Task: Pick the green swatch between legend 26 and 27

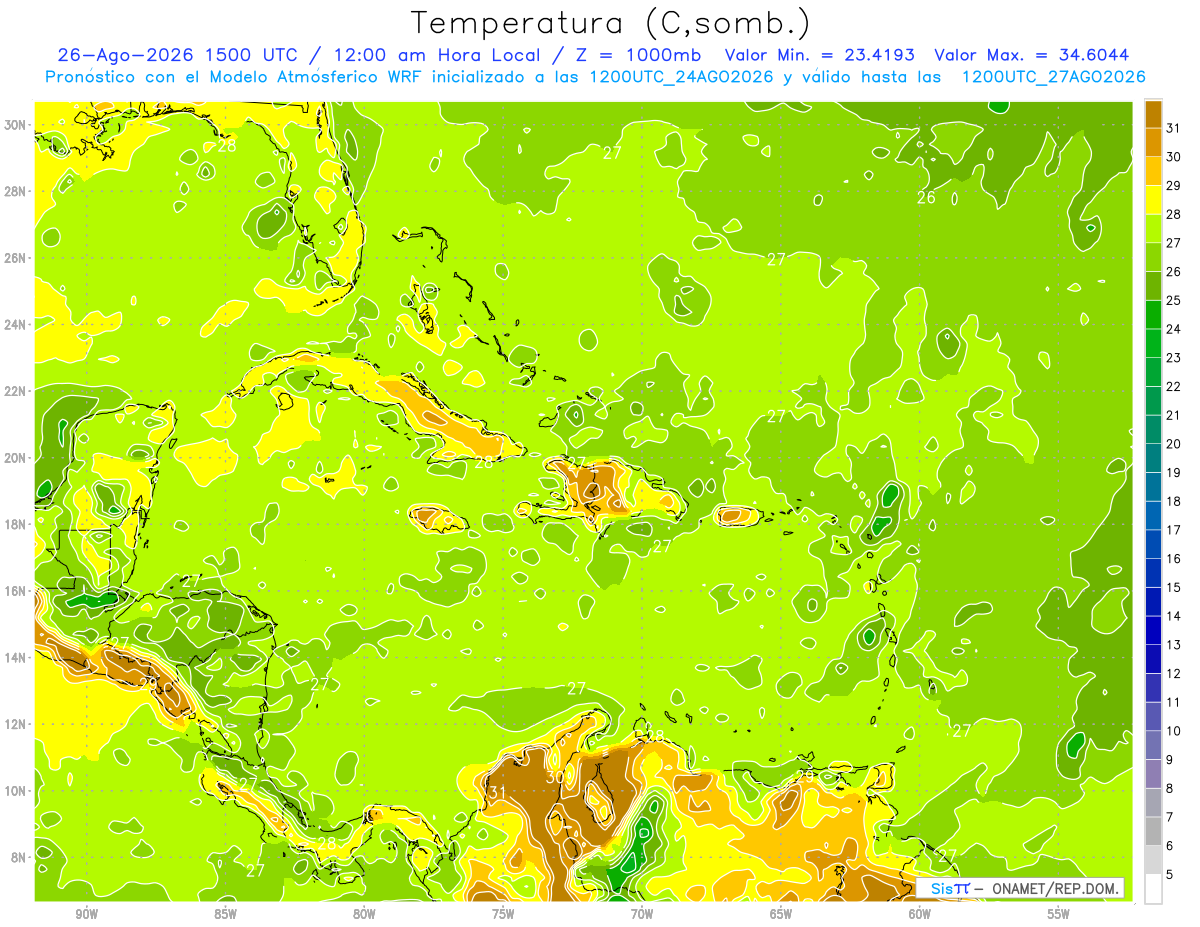Action: coord(1154,256)
